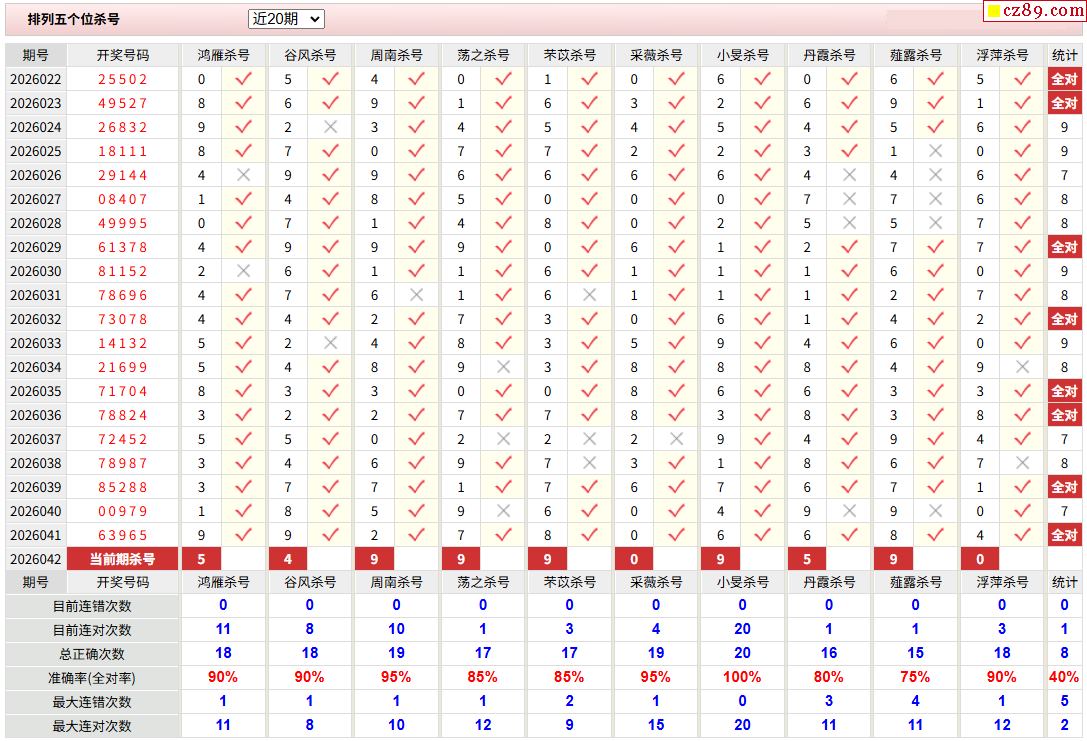Click the 全对 badge in row 2026029

click(x=1064, y=247)
